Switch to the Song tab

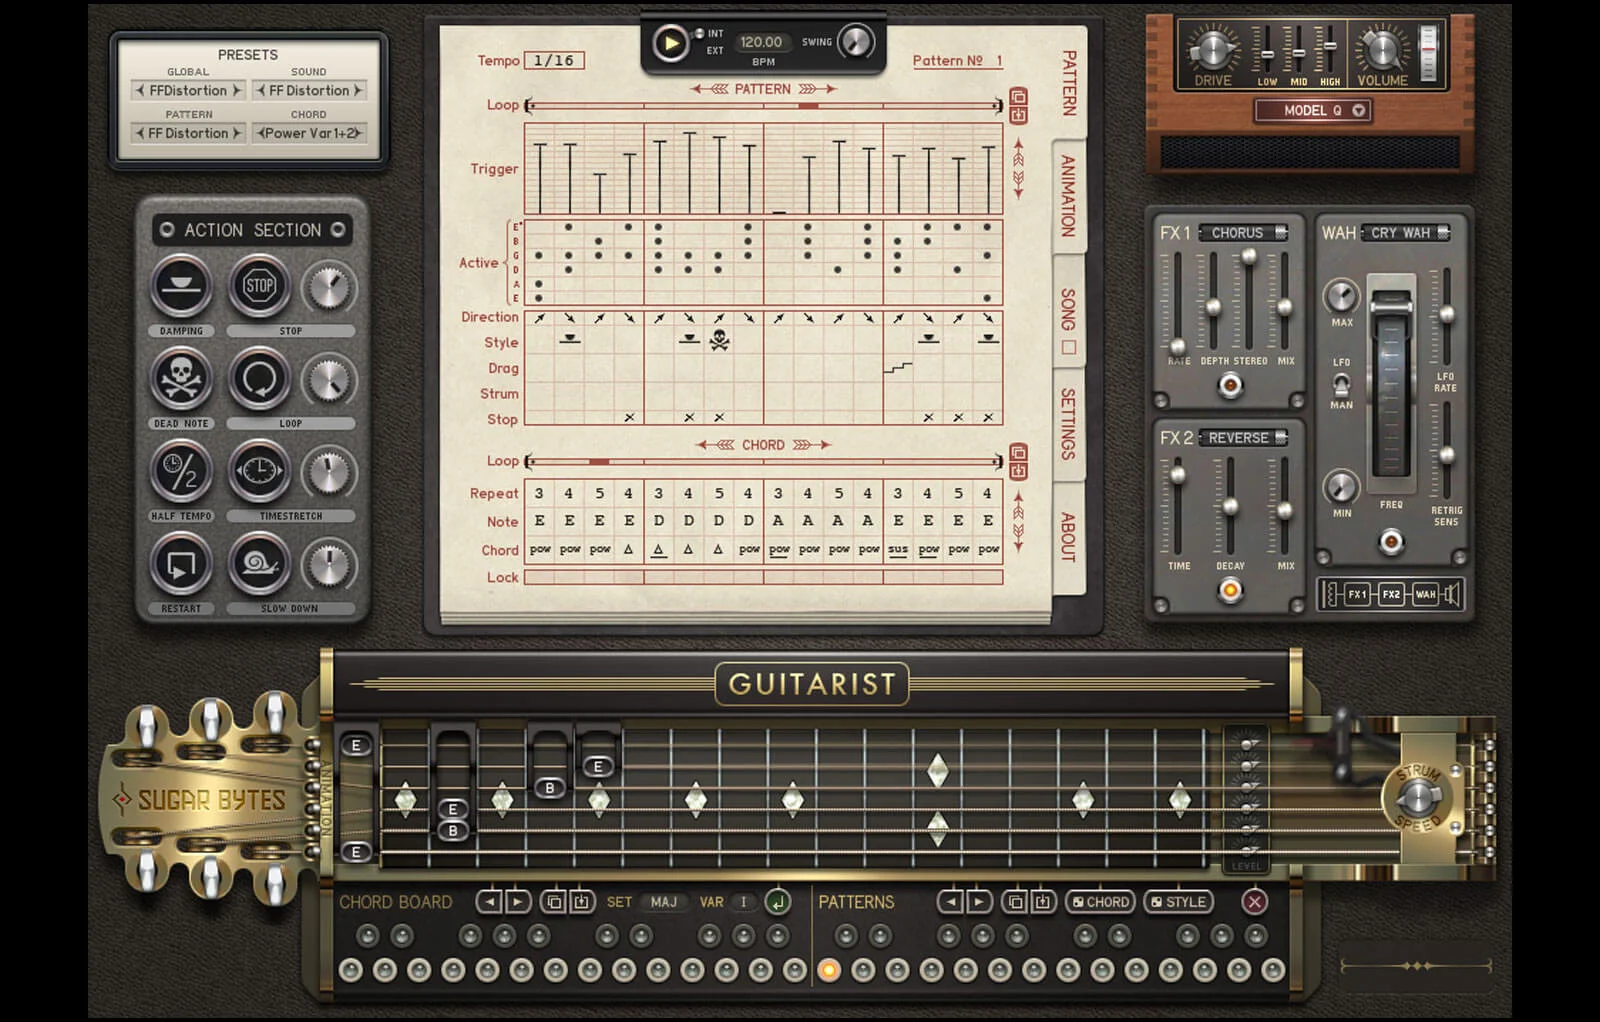(1069, 310)
